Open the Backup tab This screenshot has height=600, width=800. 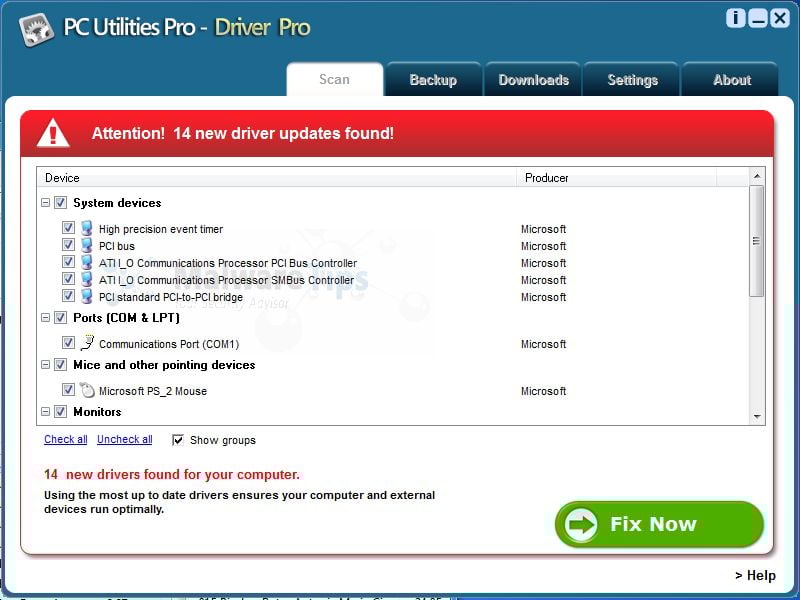[433, 80]
